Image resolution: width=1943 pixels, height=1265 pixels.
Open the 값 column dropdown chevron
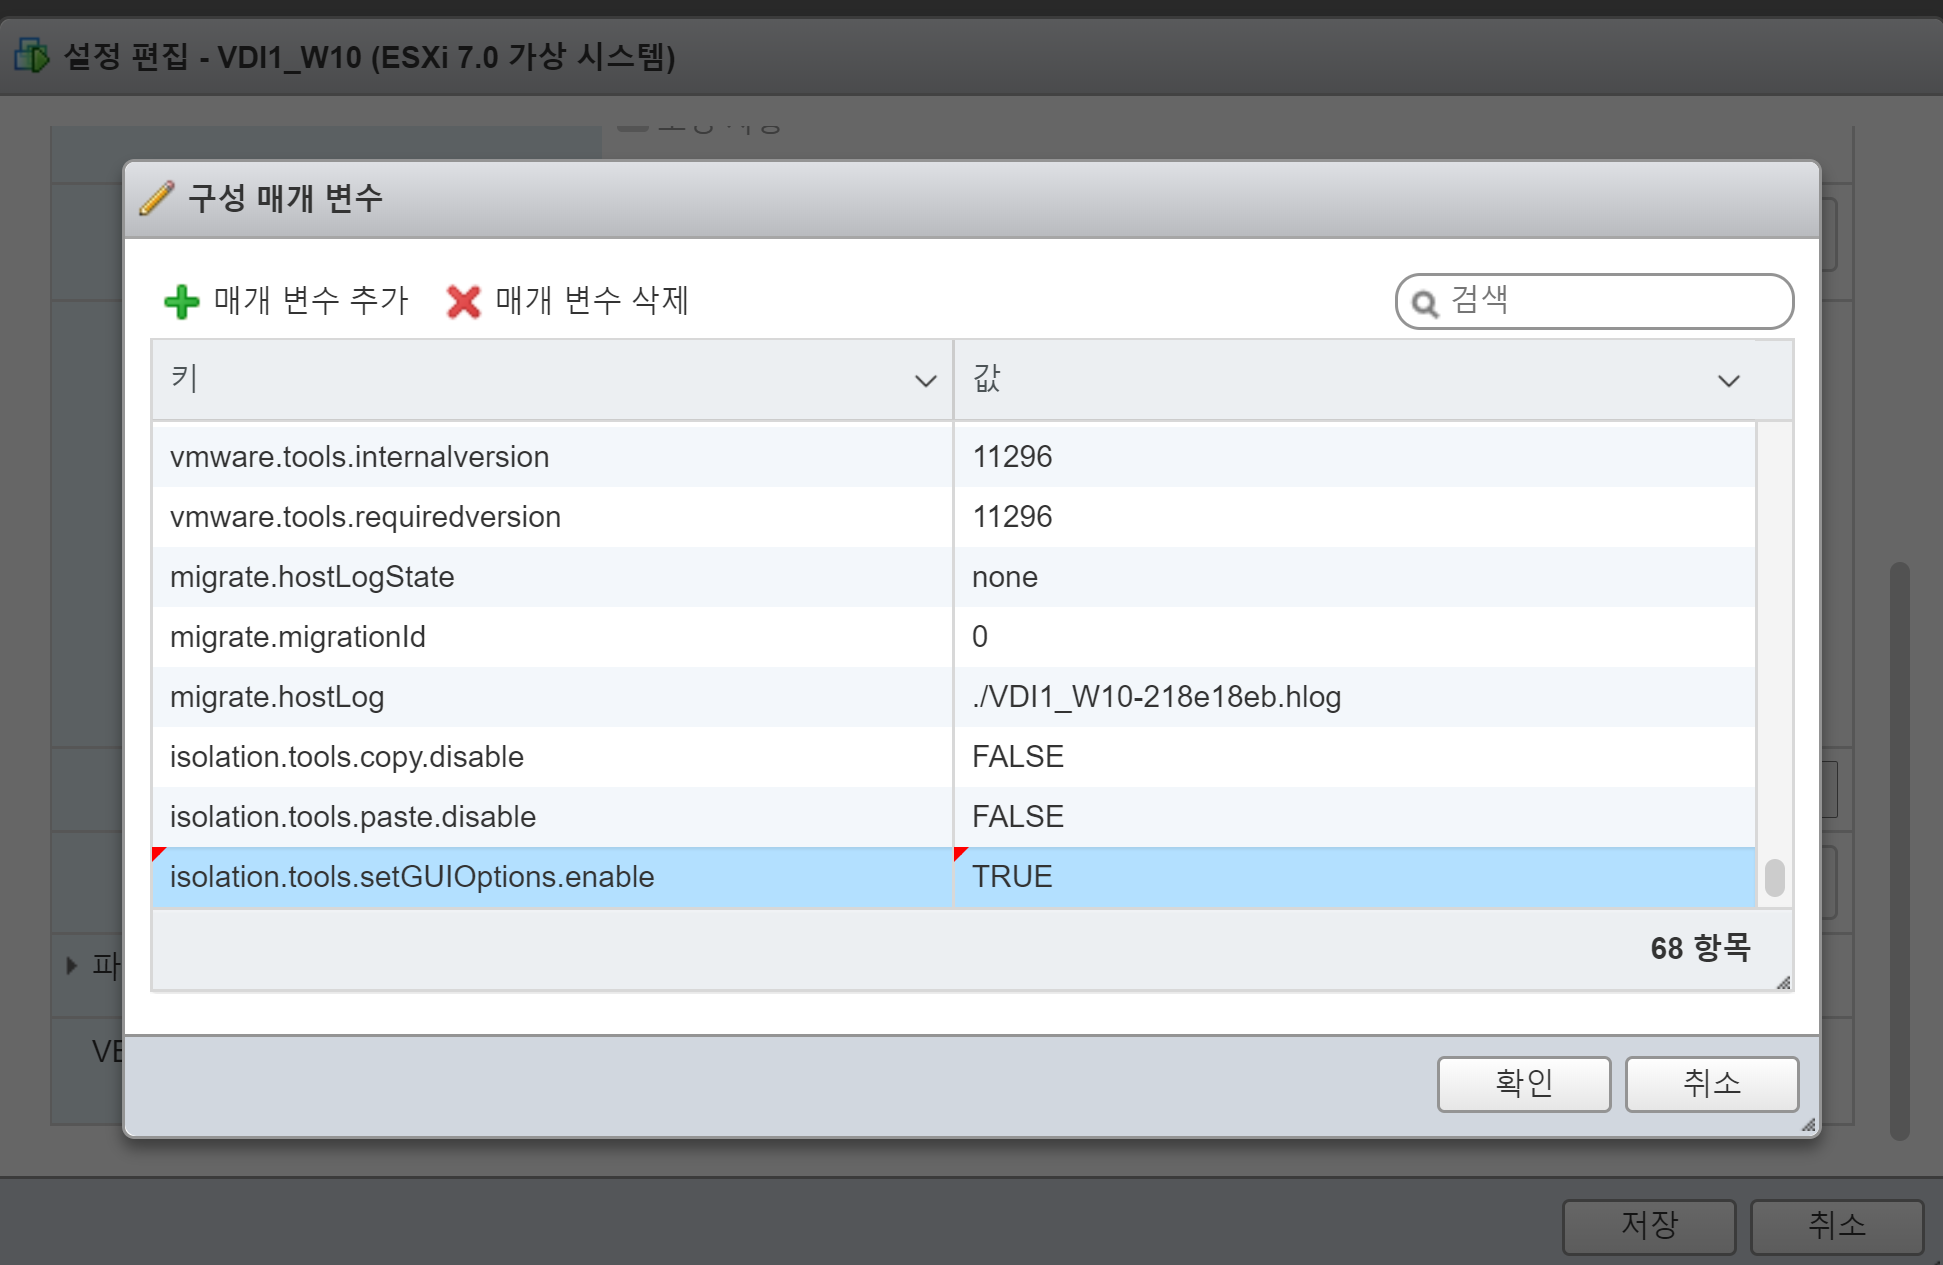[x=1728, y=381]
